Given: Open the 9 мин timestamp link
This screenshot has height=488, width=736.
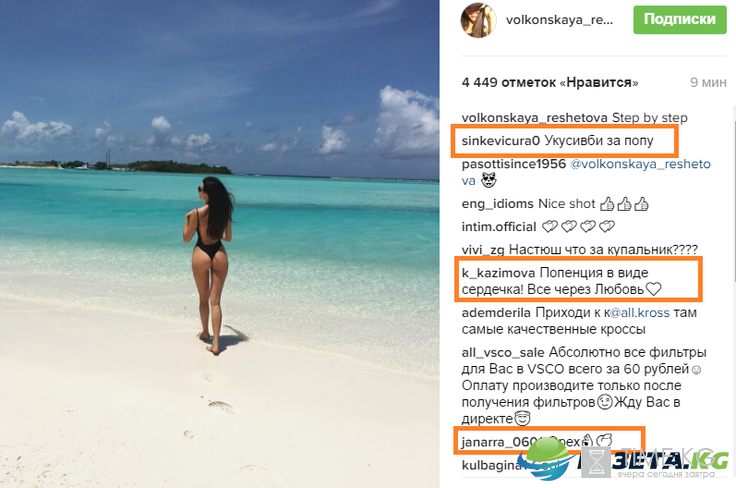Looking at the screenshot, I should (708, 83).
